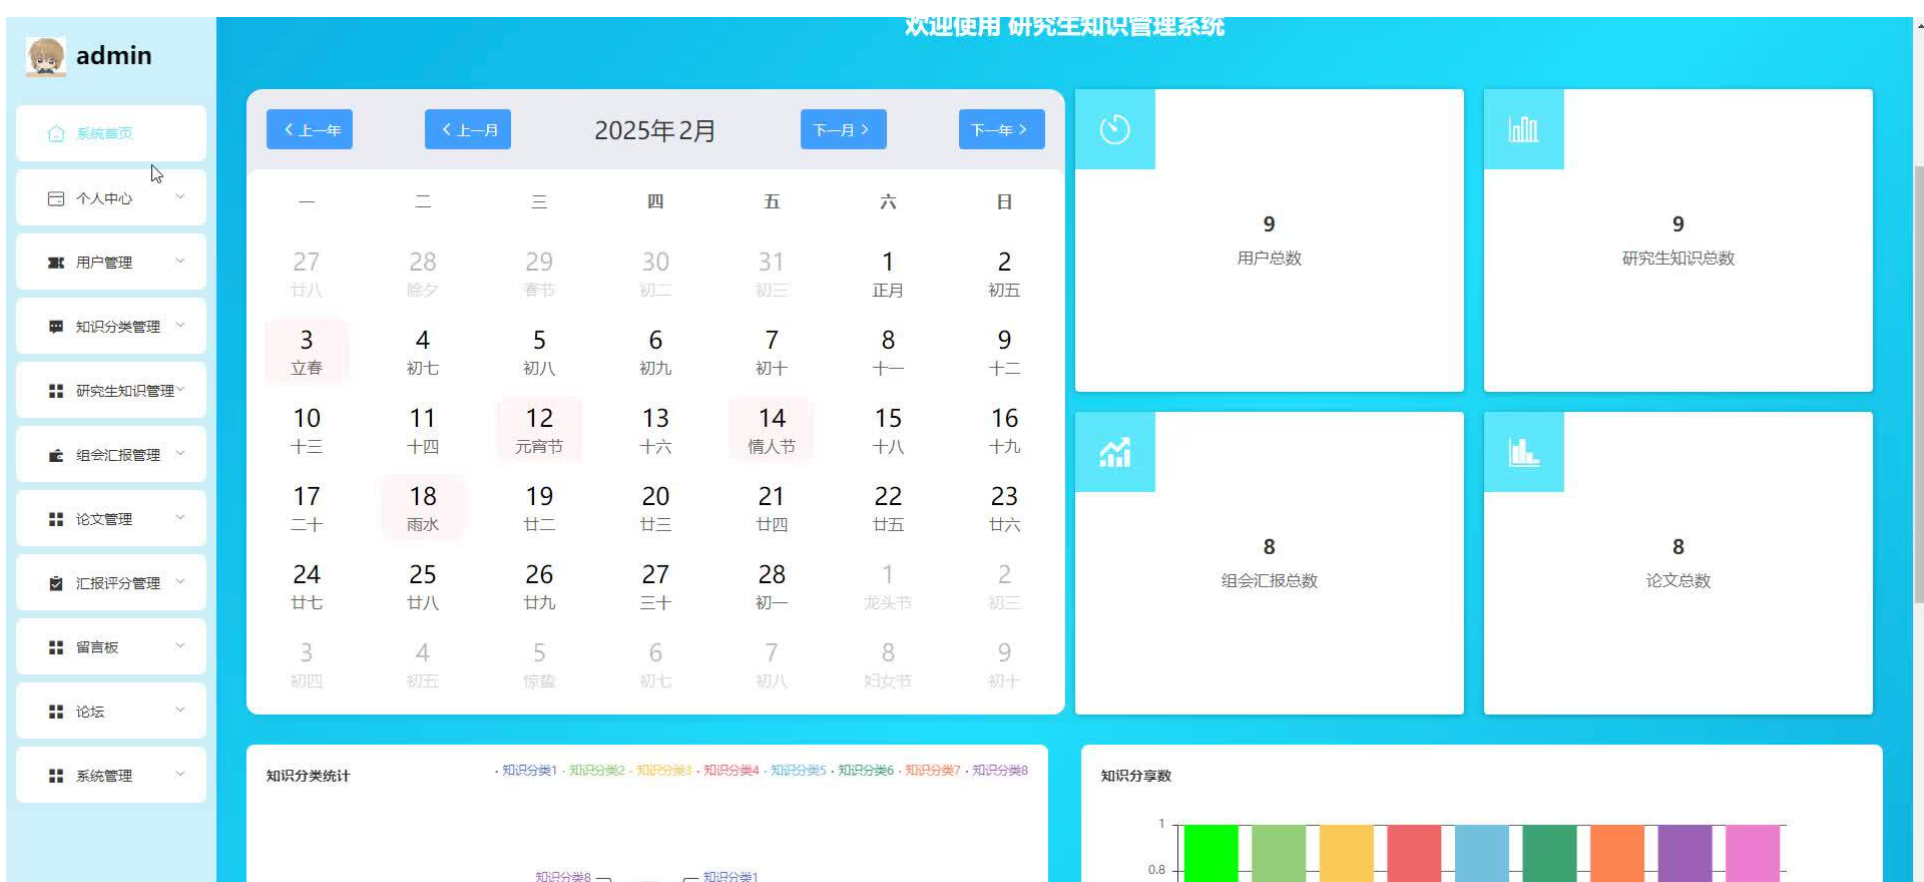Expand the 组会汇报管理 chevron
This screenshot has width=1924, height=882.
[x=180, y=453]
